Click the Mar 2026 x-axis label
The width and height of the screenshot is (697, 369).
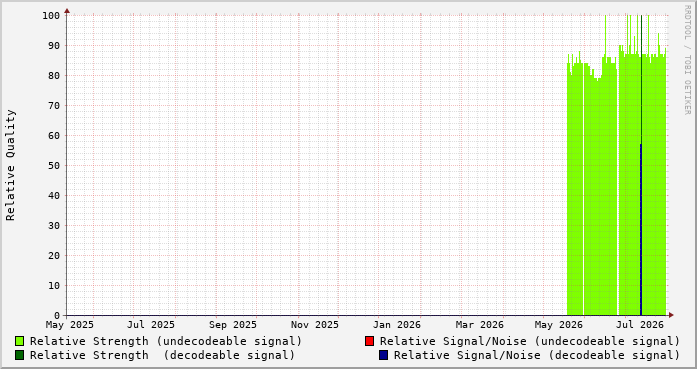480,325
